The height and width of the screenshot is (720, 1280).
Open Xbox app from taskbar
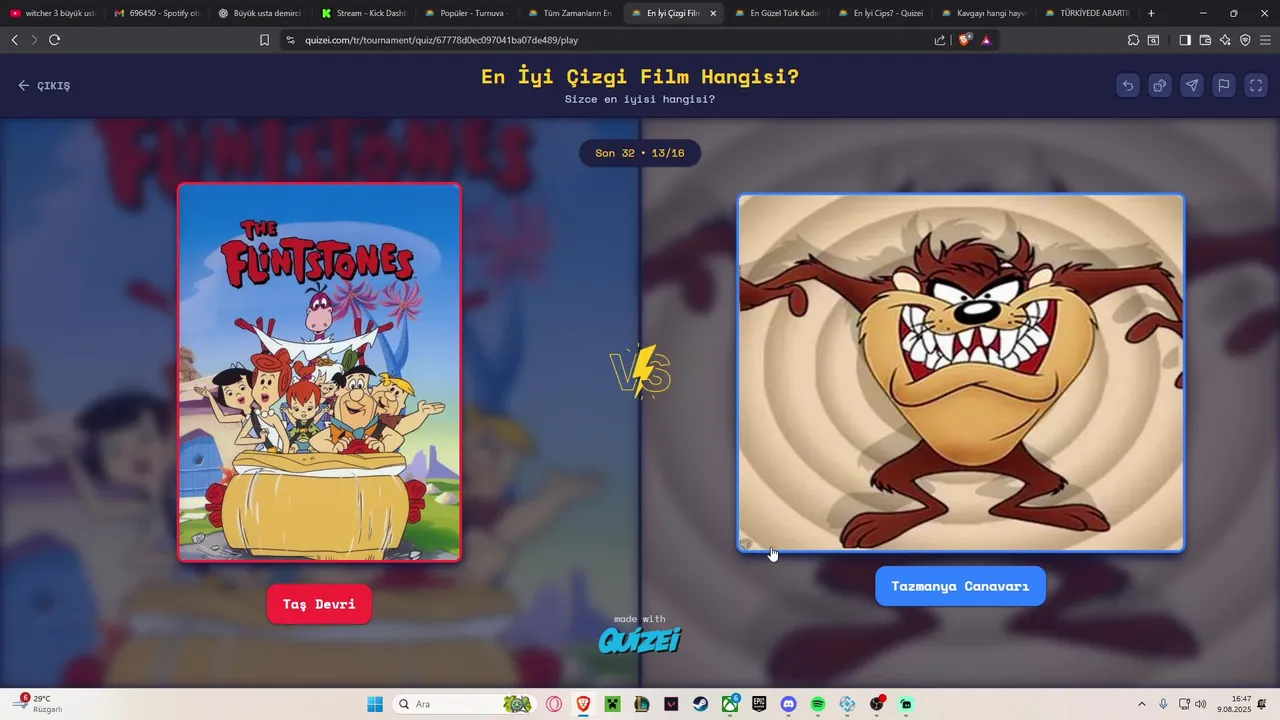730,704
